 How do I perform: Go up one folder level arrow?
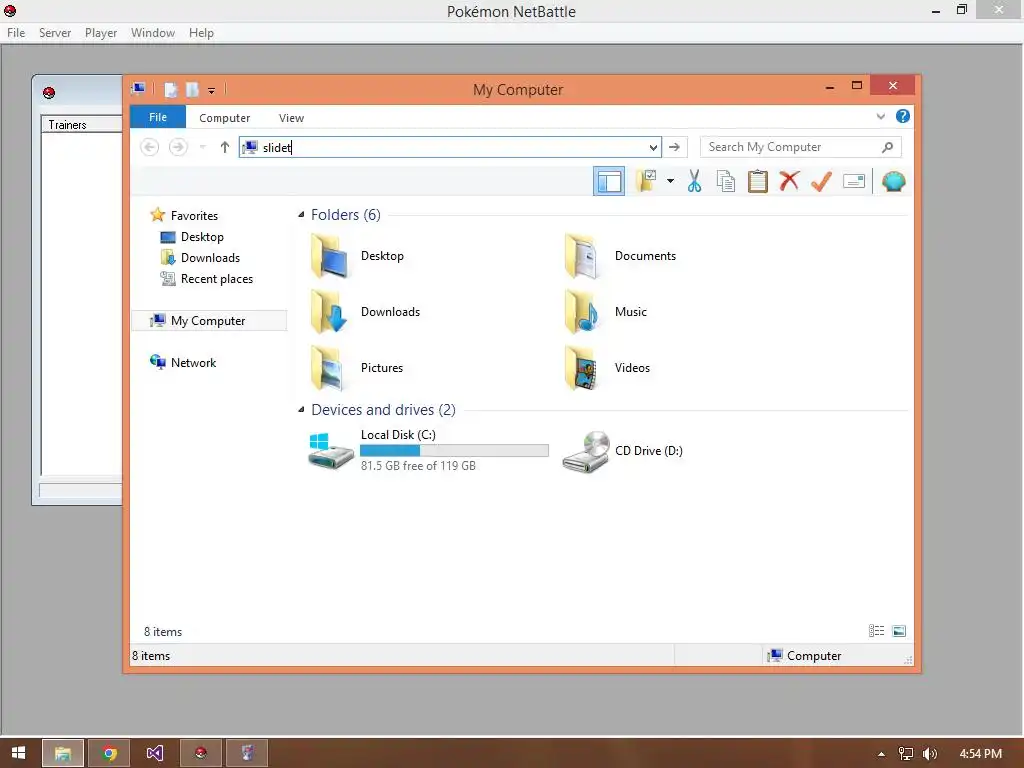coord(225,147)
